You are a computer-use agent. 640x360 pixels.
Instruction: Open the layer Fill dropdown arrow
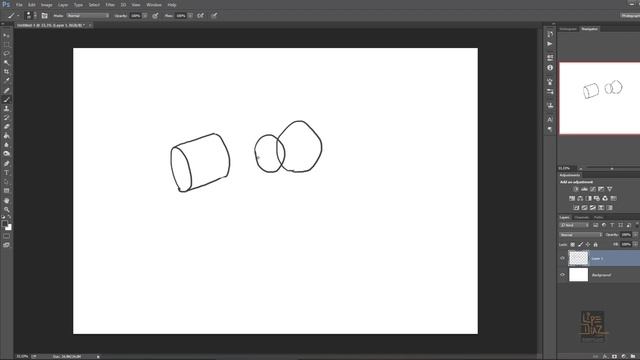tap(636, 244)
